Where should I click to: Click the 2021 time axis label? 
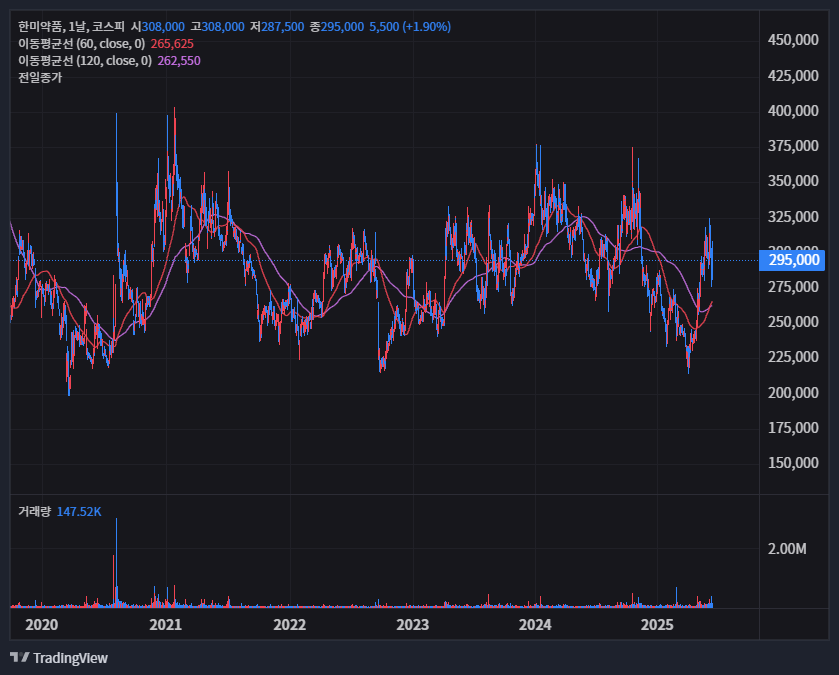[x=165, y=625]
